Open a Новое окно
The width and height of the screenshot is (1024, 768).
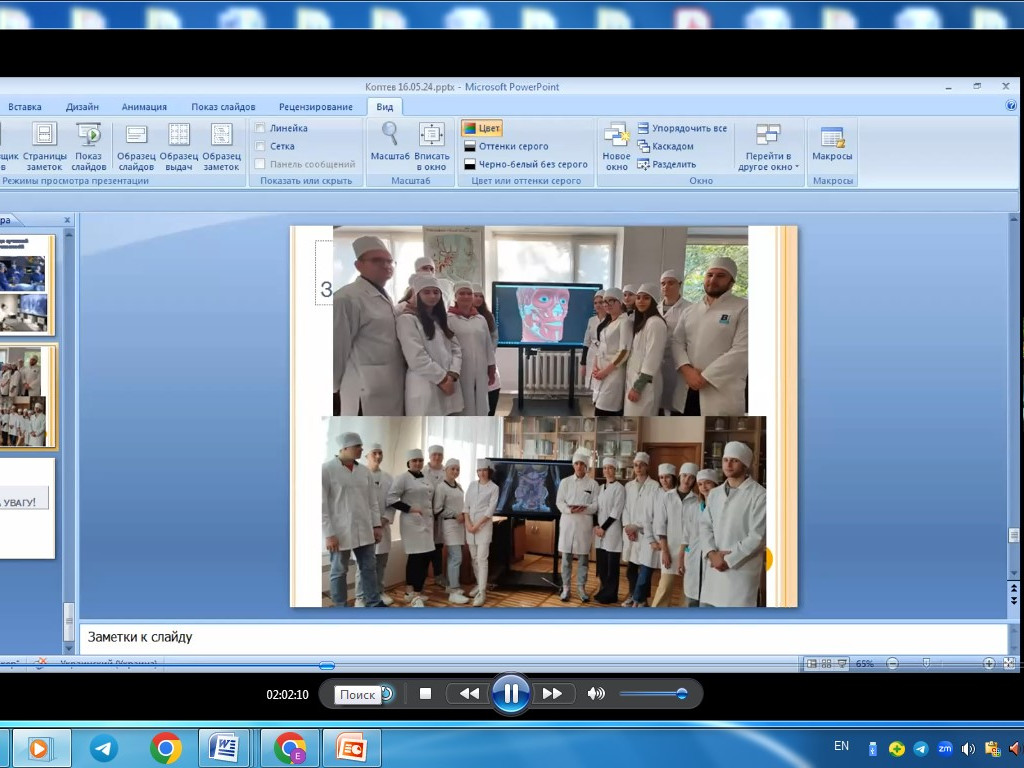tap(616, 147)
